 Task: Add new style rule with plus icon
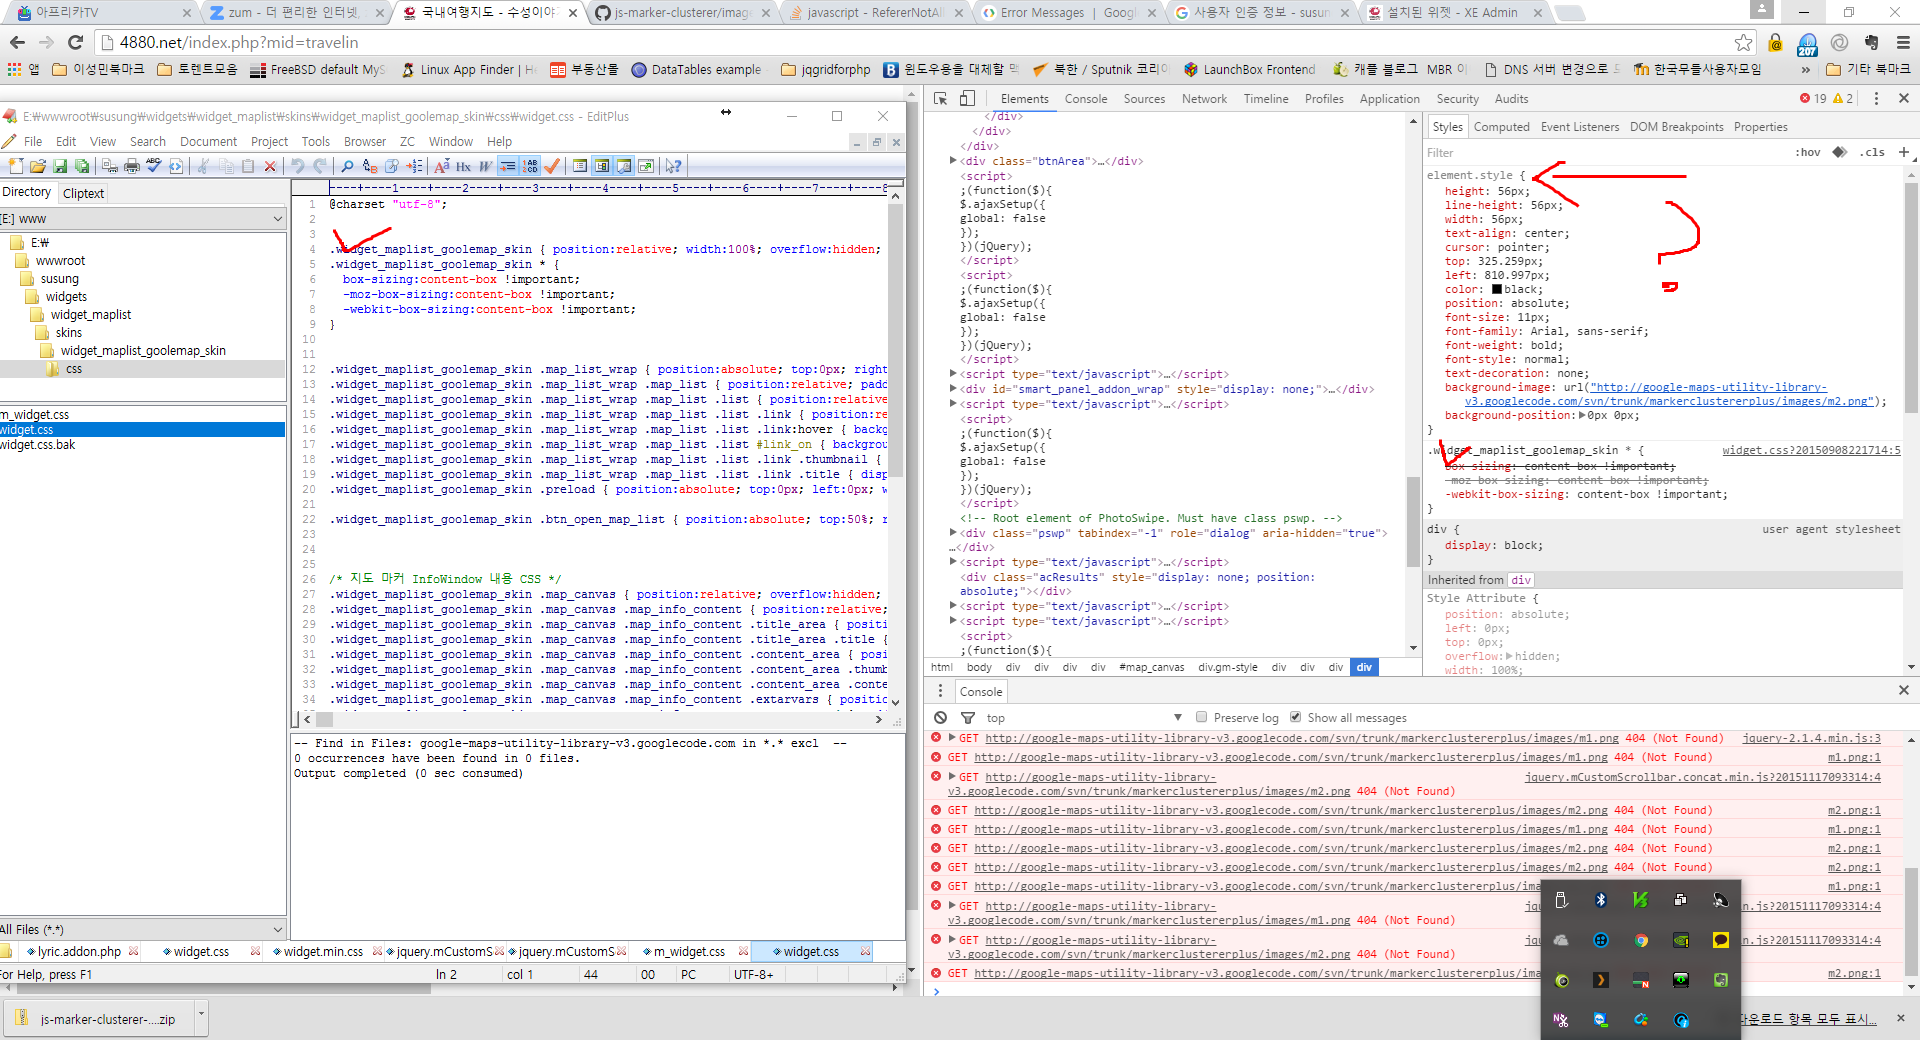coord(1903,152)
